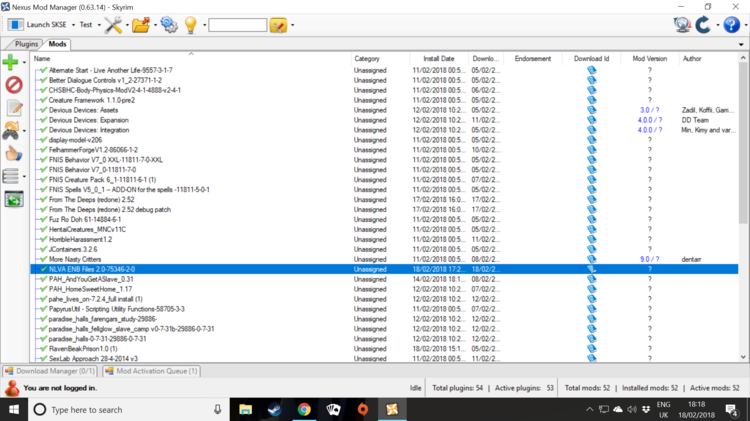Toggle checkmark for Better Dialogue Controls mod
Viewport: 750px width, 421px height.
tap(44, 80)
